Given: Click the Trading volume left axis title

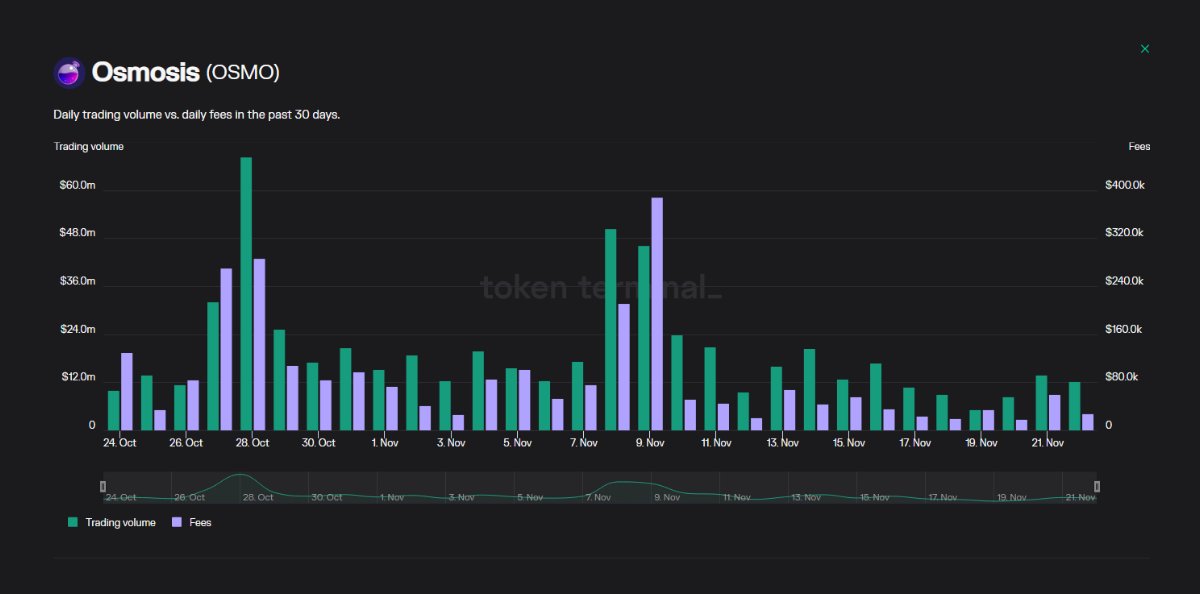Looking at the screenshot, I should coord(89,146).
